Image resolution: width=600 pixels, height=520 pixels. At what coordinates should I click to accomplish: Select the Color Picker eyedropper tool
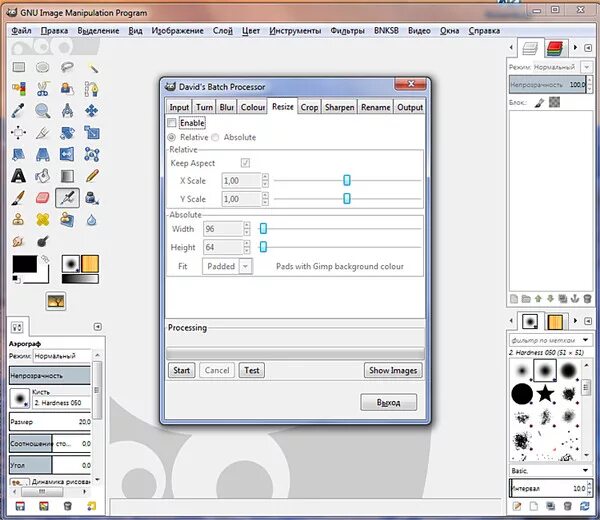point(18,111)
